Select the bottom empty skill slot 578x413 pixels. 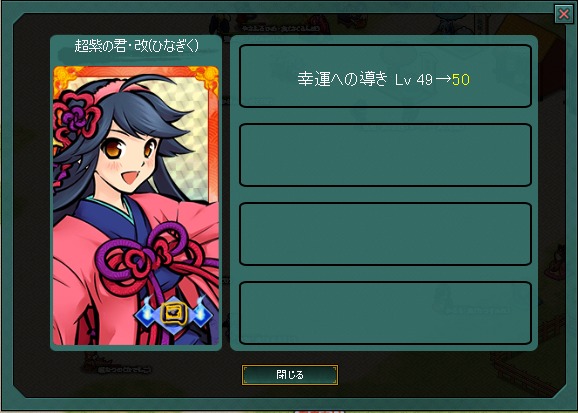tap(385, 313)
